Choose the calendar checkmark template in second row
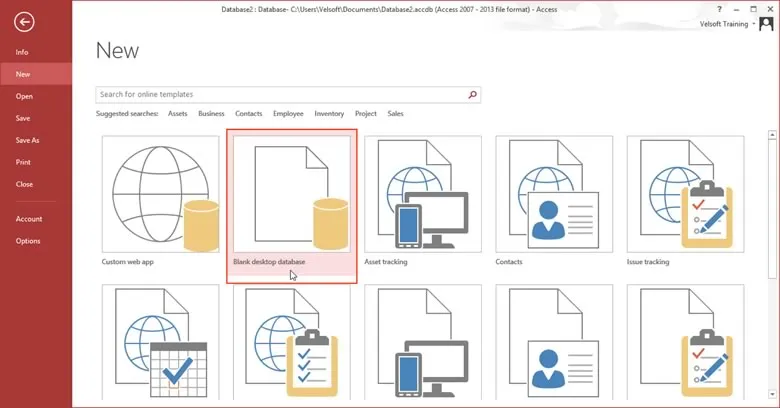This screenshot has height=408, width=780. tap(160, 342)
